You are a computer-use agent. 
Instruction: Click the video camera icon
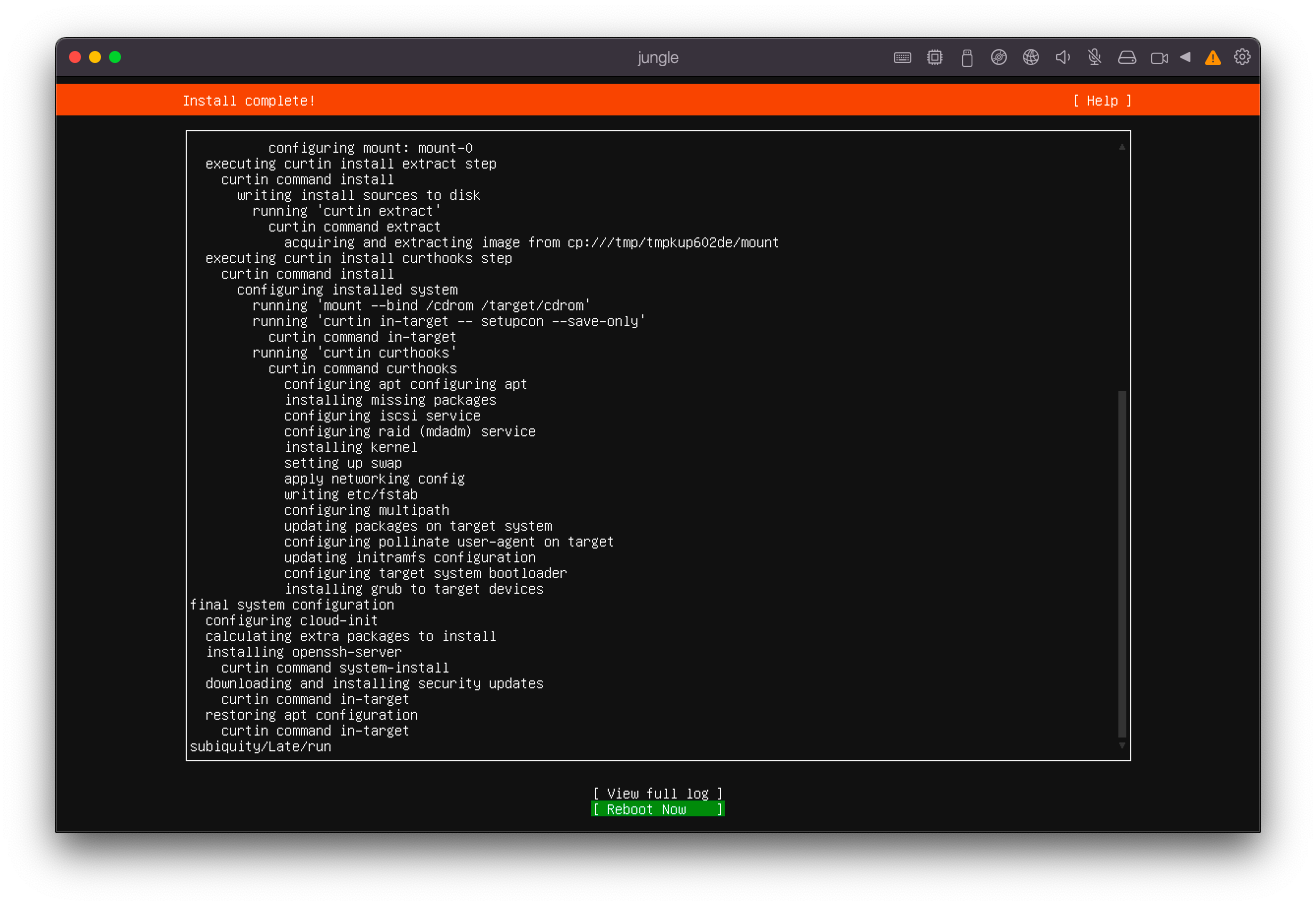tap(1159, 58)
